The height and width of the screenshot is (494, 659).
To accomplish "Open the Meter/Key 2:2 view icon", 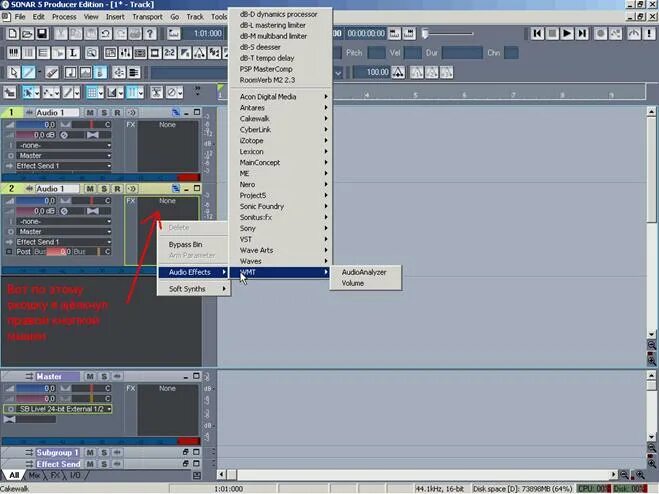I will coord(169,53).
